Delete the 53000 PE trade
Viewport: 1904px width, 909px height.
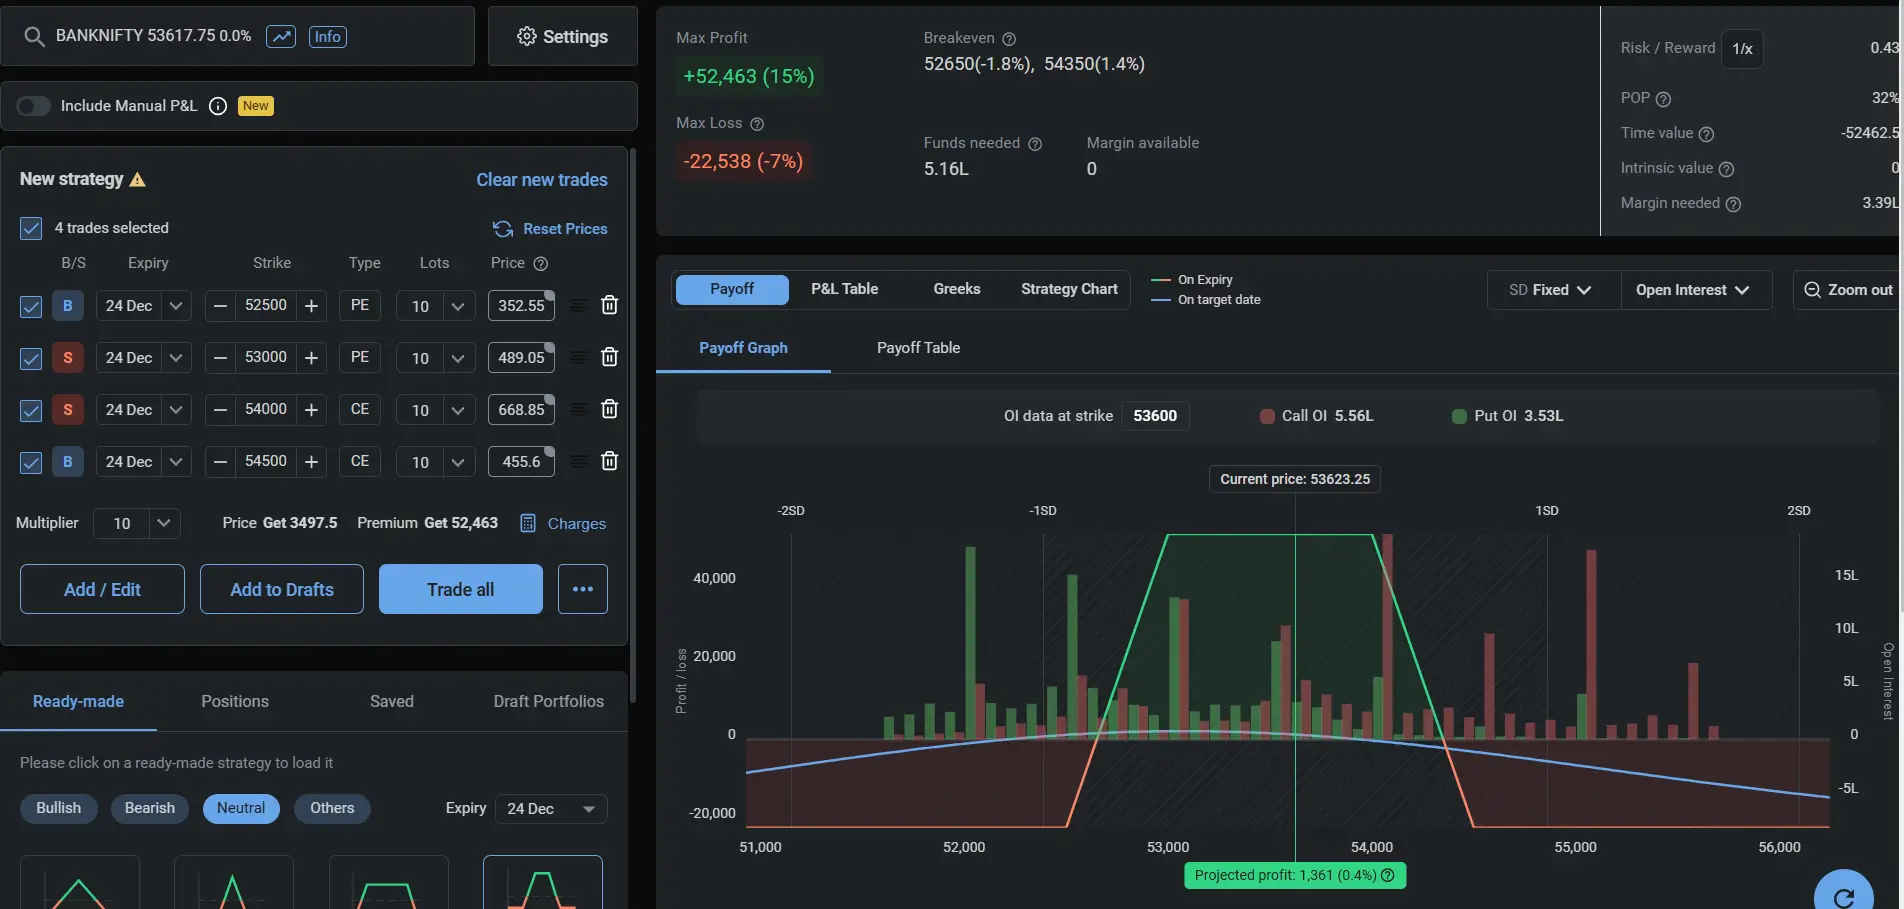point(609,357)
